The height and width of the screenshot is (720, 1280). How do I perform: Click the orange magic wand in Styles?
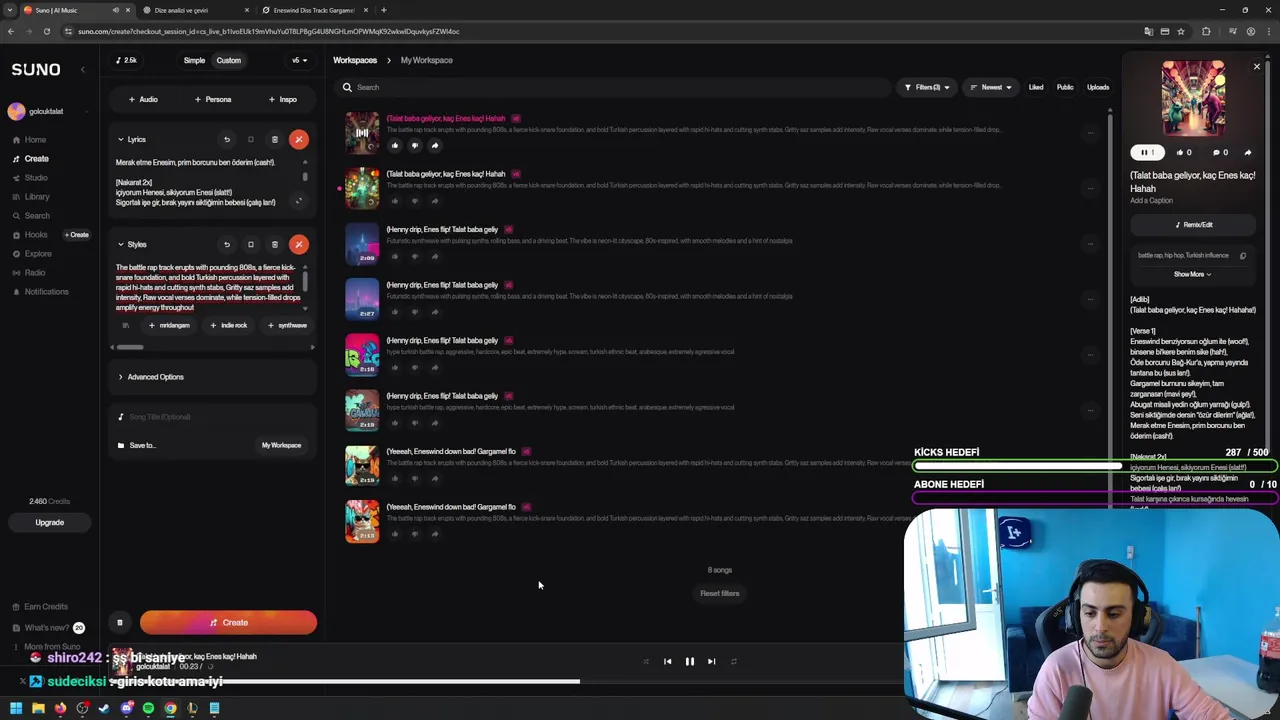[x=299, y=245]
